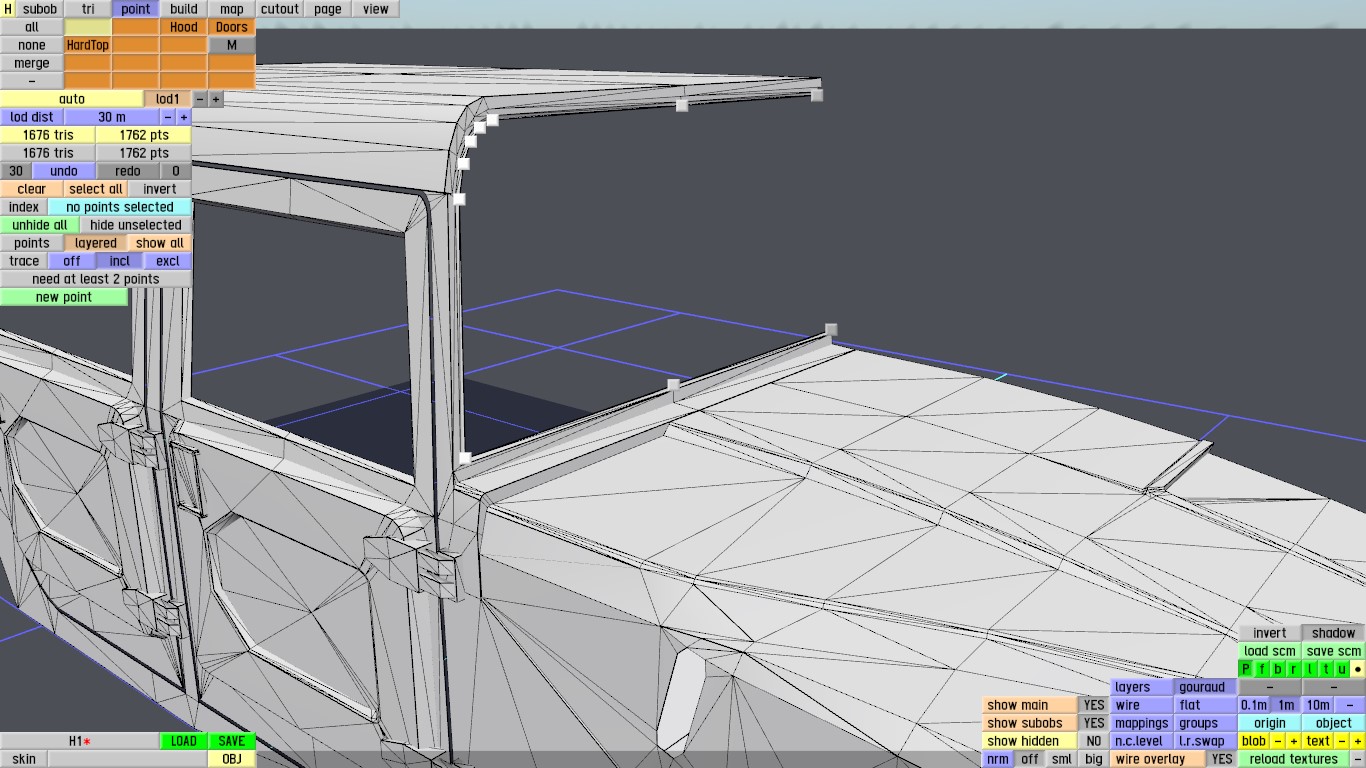Viewport: 1366px width, 768px height.
Task: Click the yellow OBJ button
Action: click(x=232, y=759)
